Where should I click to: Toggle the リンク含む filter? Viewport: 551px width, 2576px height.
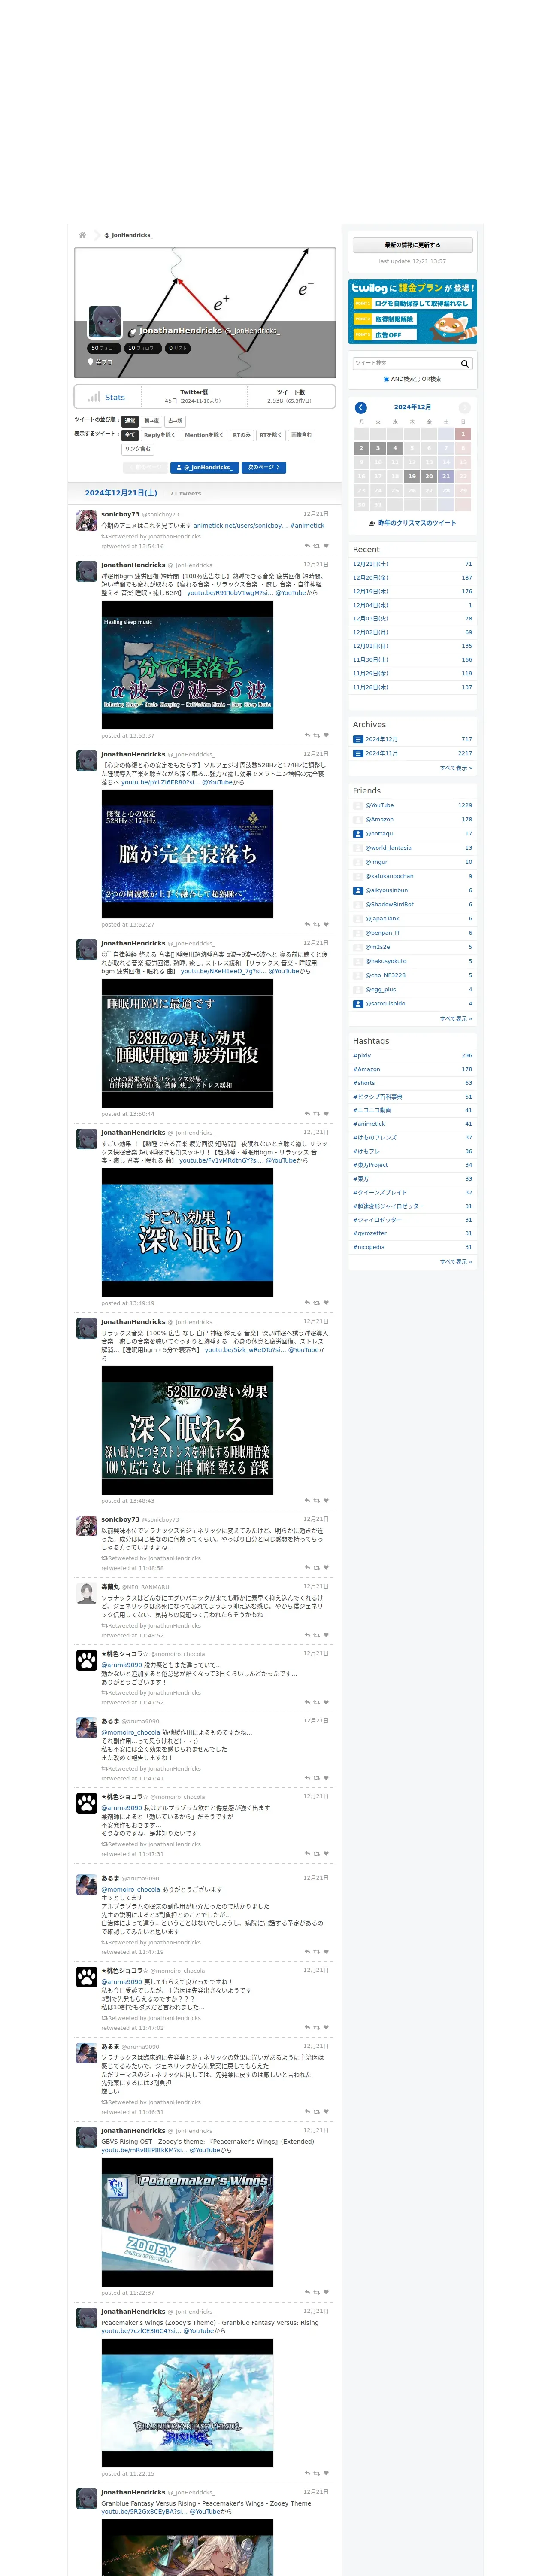(138, 449)
